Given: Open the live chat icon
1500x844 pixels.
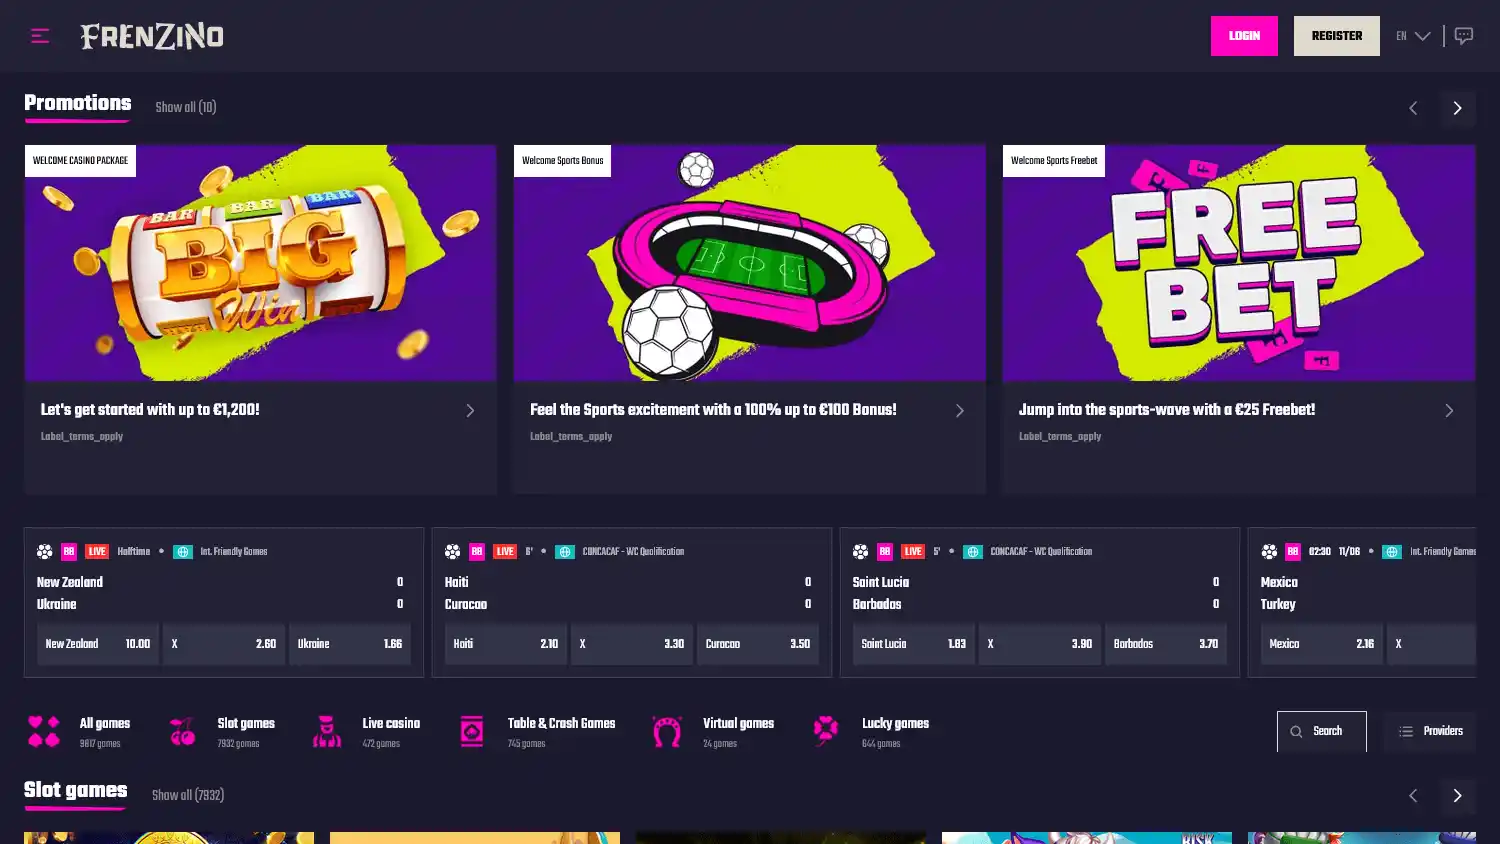Looking at the screenshot, I should tap(1464, 36).
